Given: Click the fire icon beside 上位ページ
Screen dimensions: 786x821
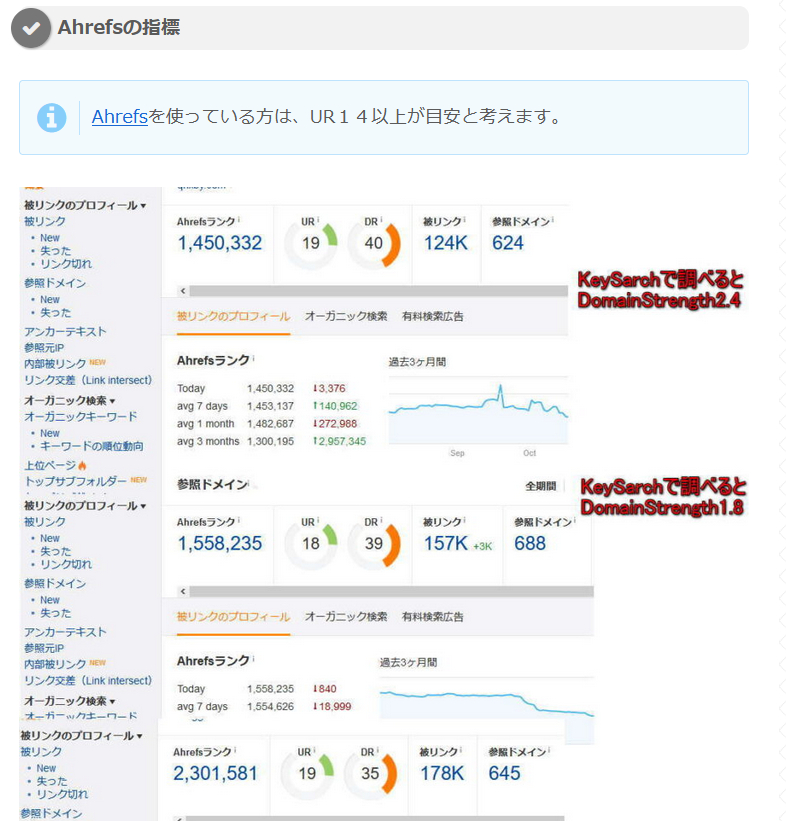Looking at the screenshot, I should 82,465.
